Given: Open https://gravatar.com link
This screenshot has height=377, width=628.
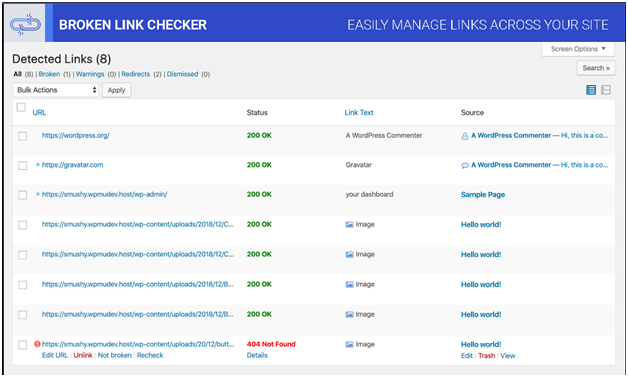Looking at the screenshot, I should 72,165.
